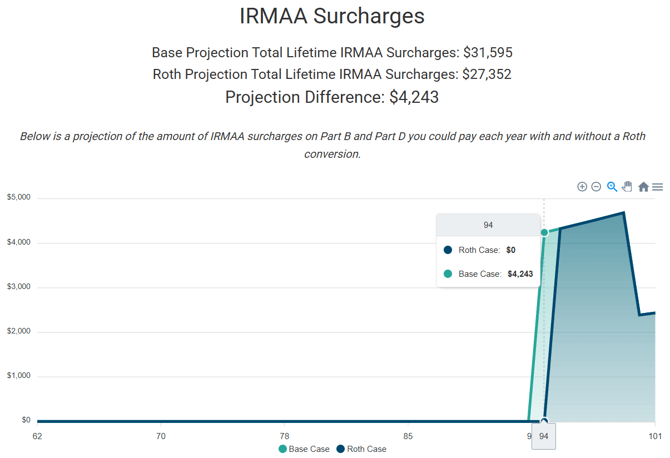Enable the panning hand tool
This screenshot has width=670, height=458.
[x=627, y=187]
